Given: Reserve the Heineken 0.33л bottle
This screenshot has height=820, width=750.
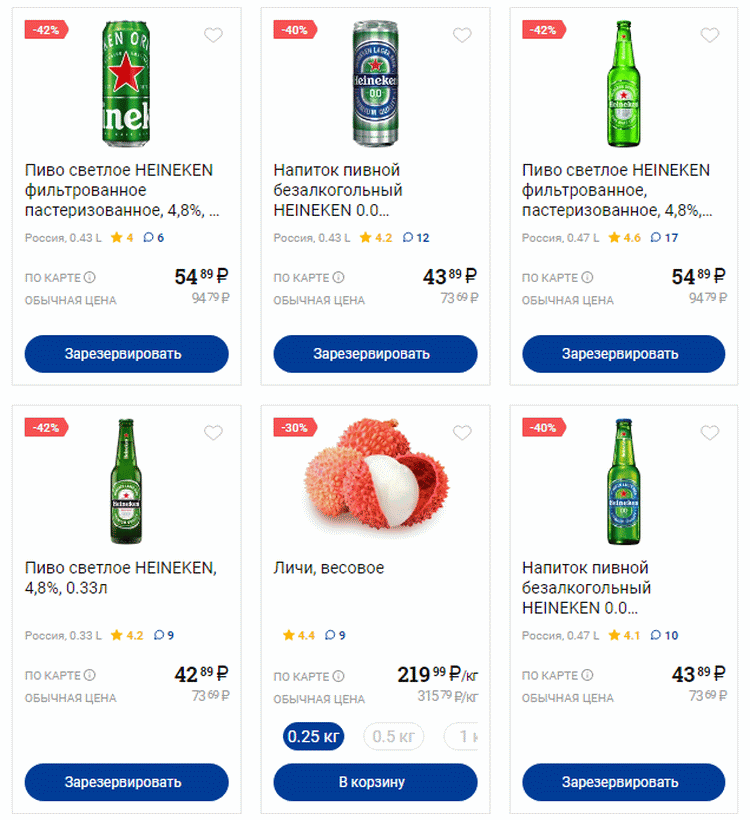Looking at the screenshot, I should coord(127,782).
